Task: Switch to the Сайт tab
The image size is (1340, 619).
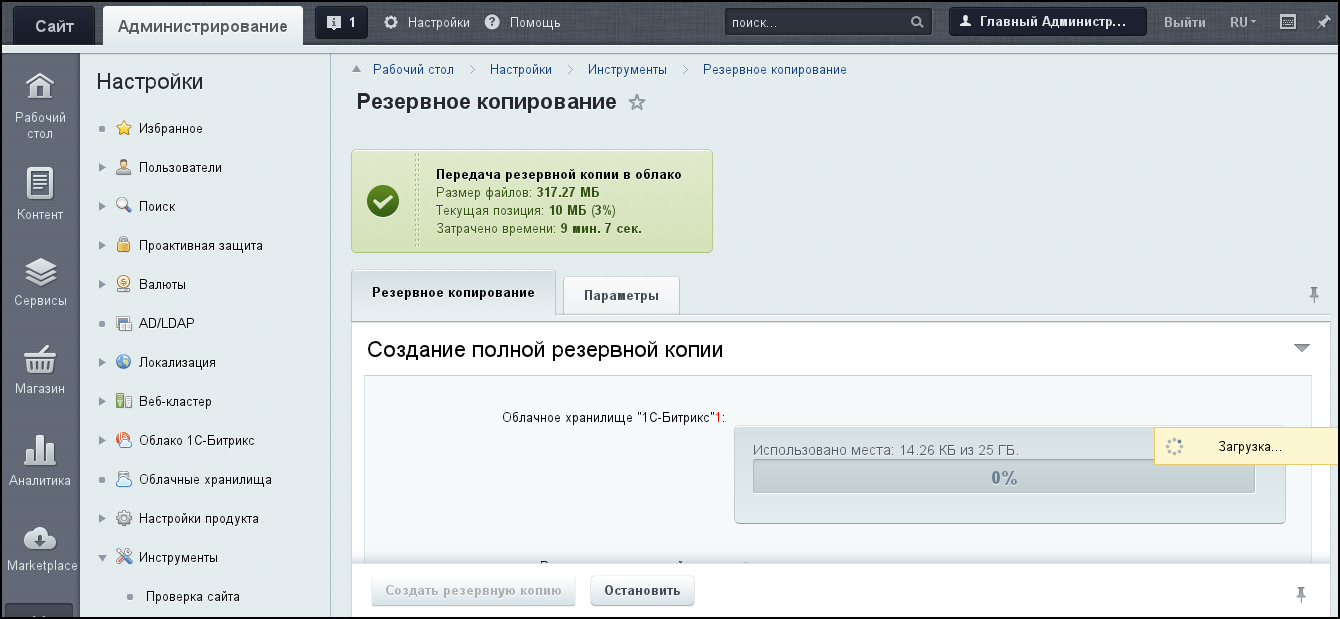Action: tap(54, 26)
